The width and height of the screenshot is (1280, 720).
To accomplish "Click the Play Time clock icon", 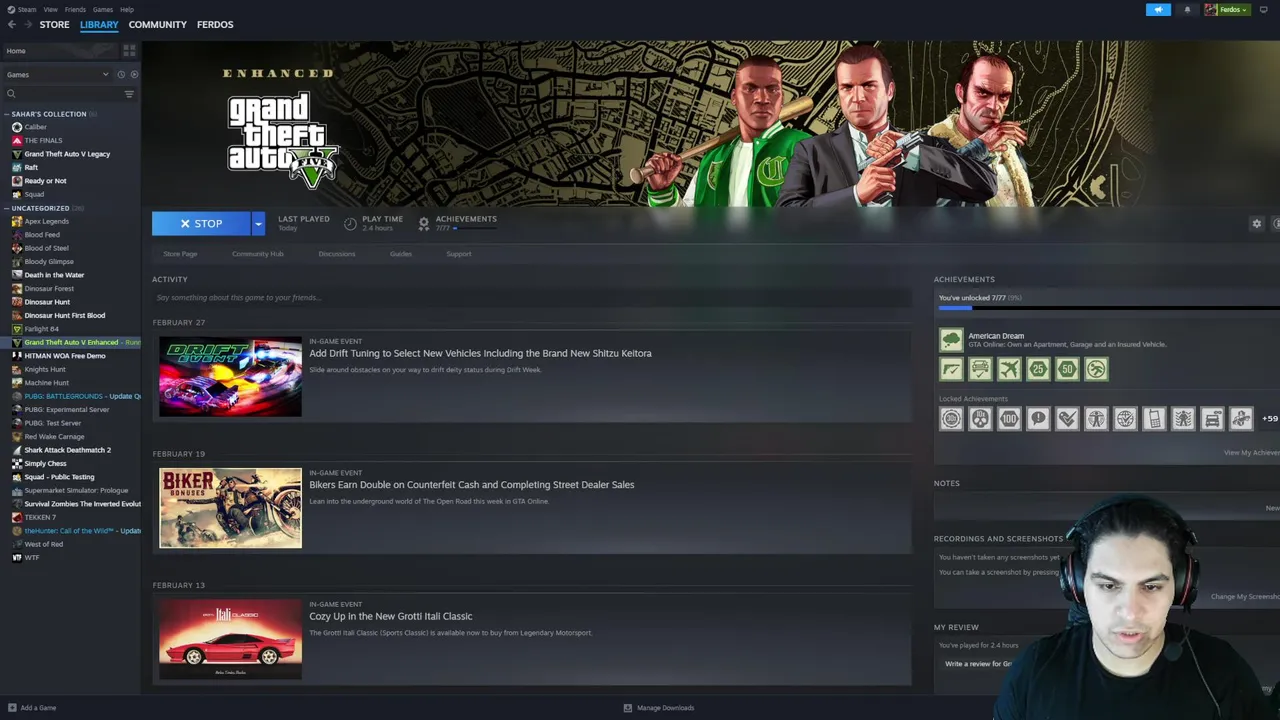I will pyautogui.click(x=350, y=224).
